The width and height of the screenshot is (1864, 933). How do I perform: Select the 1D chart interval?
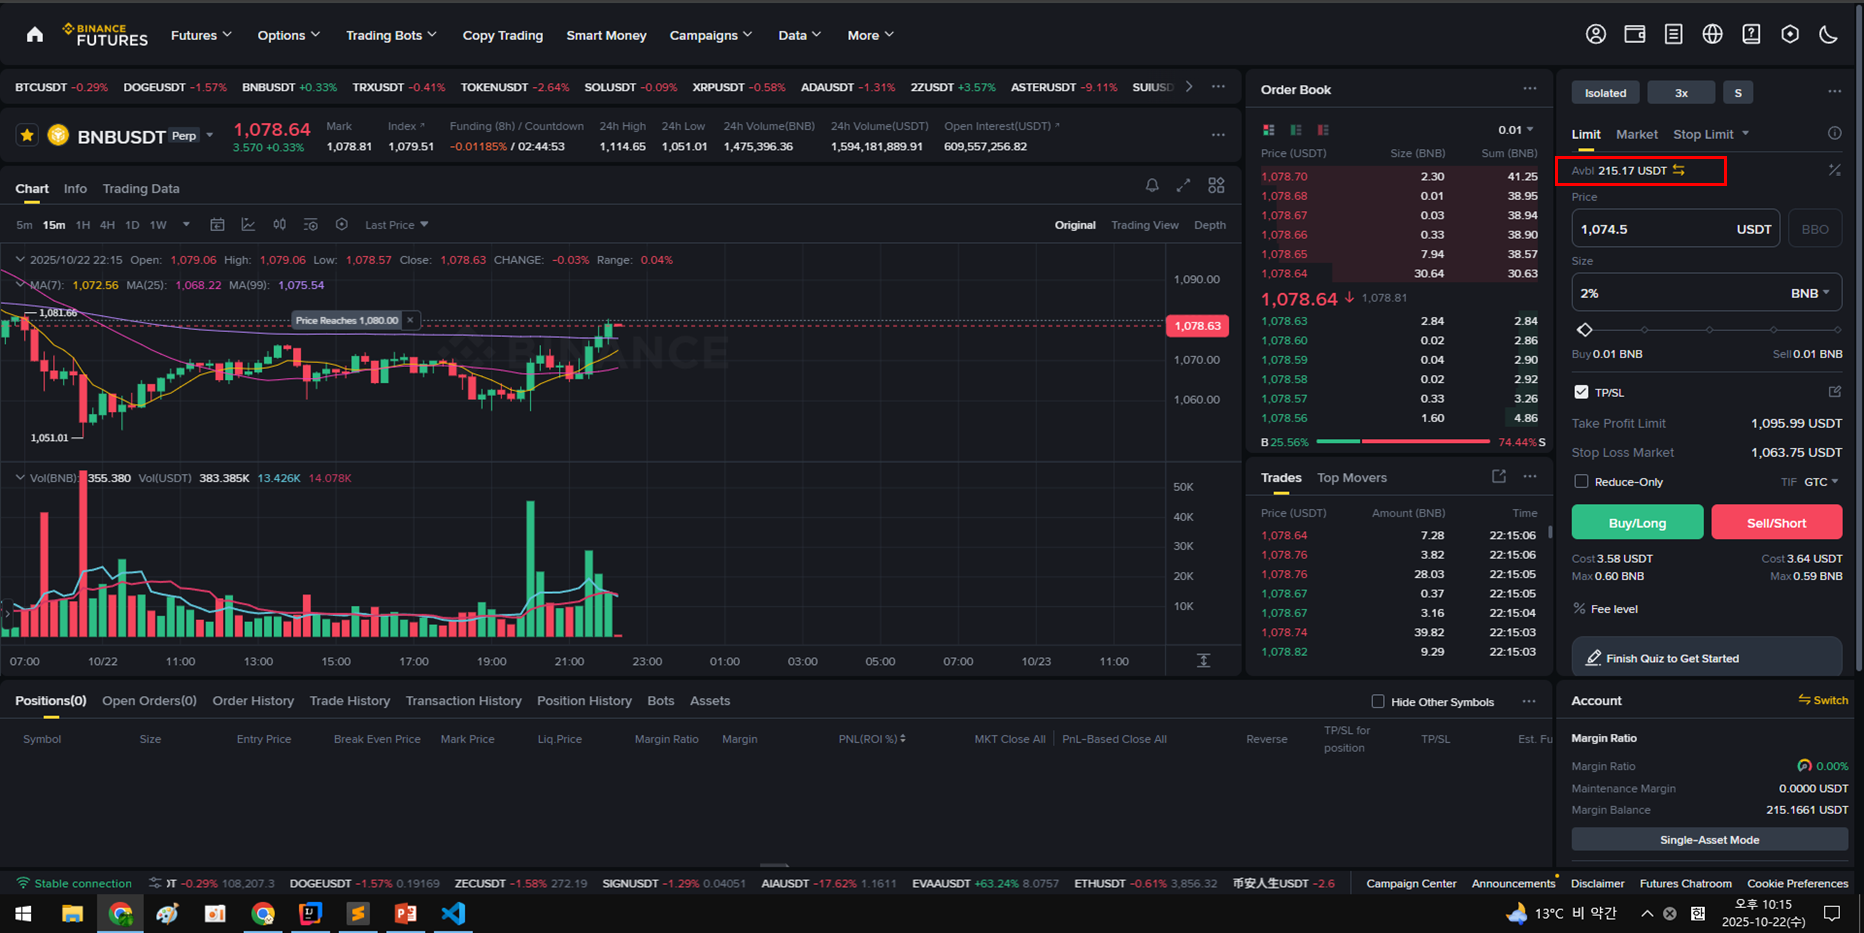pyautogui.click(x=132, y=225)
